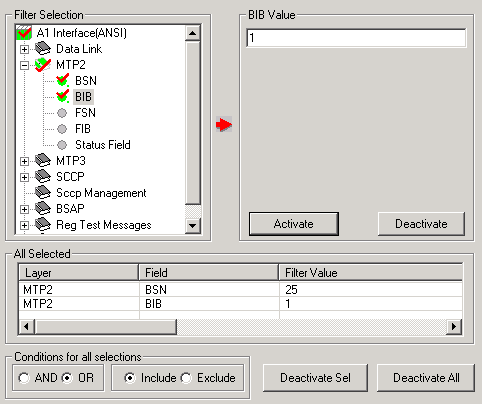The image size is (482, 404).
Task: Click the Deactivate All button
Action: (426, 378)
